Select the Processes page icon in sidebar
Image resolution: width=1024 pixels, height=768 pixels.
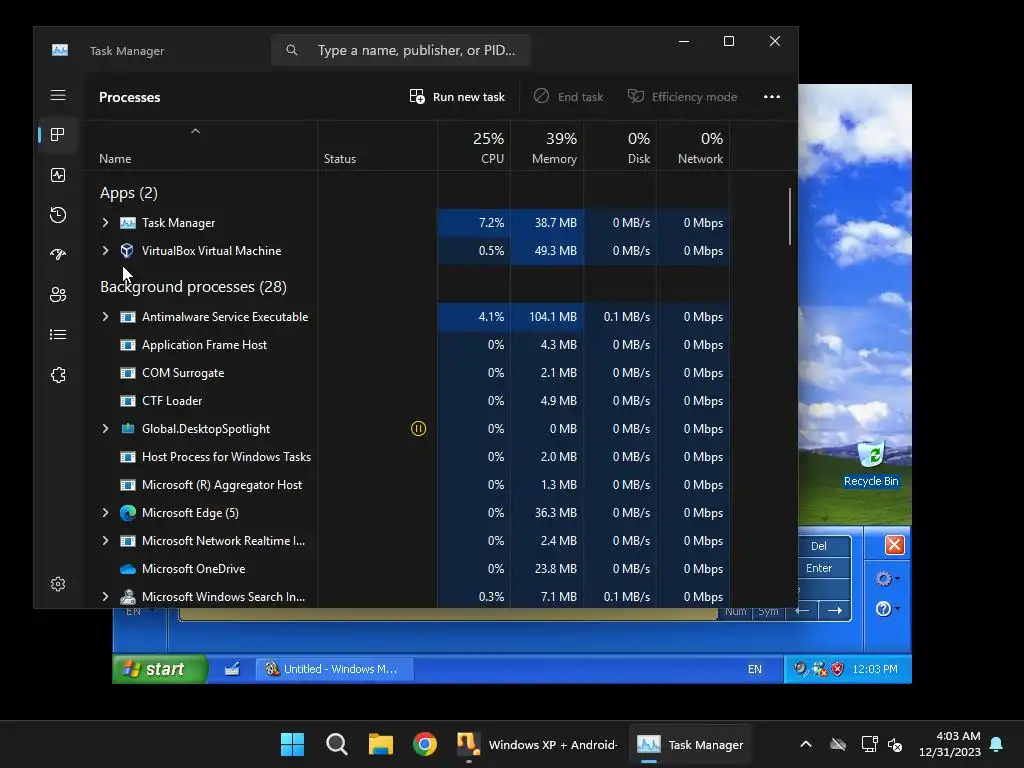[x=58, y=135]
